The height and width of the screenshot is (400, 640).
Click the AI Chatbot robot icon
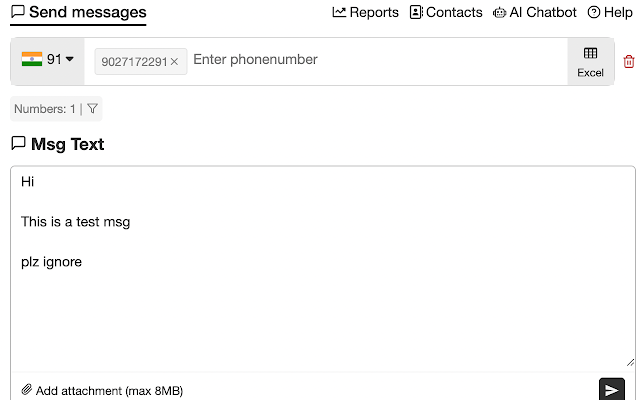pyautogui.click(x=499, y=13)
